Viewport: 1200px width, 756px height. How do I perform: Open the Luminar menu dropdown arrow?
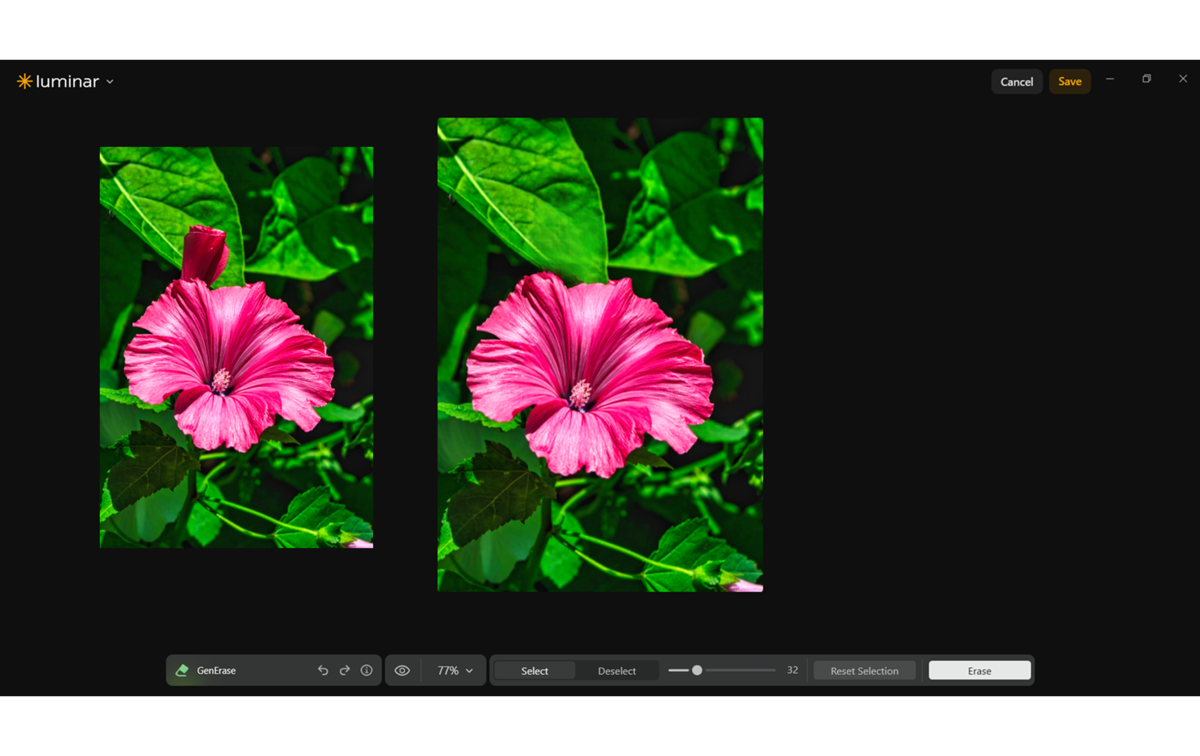tap(110, 82)
